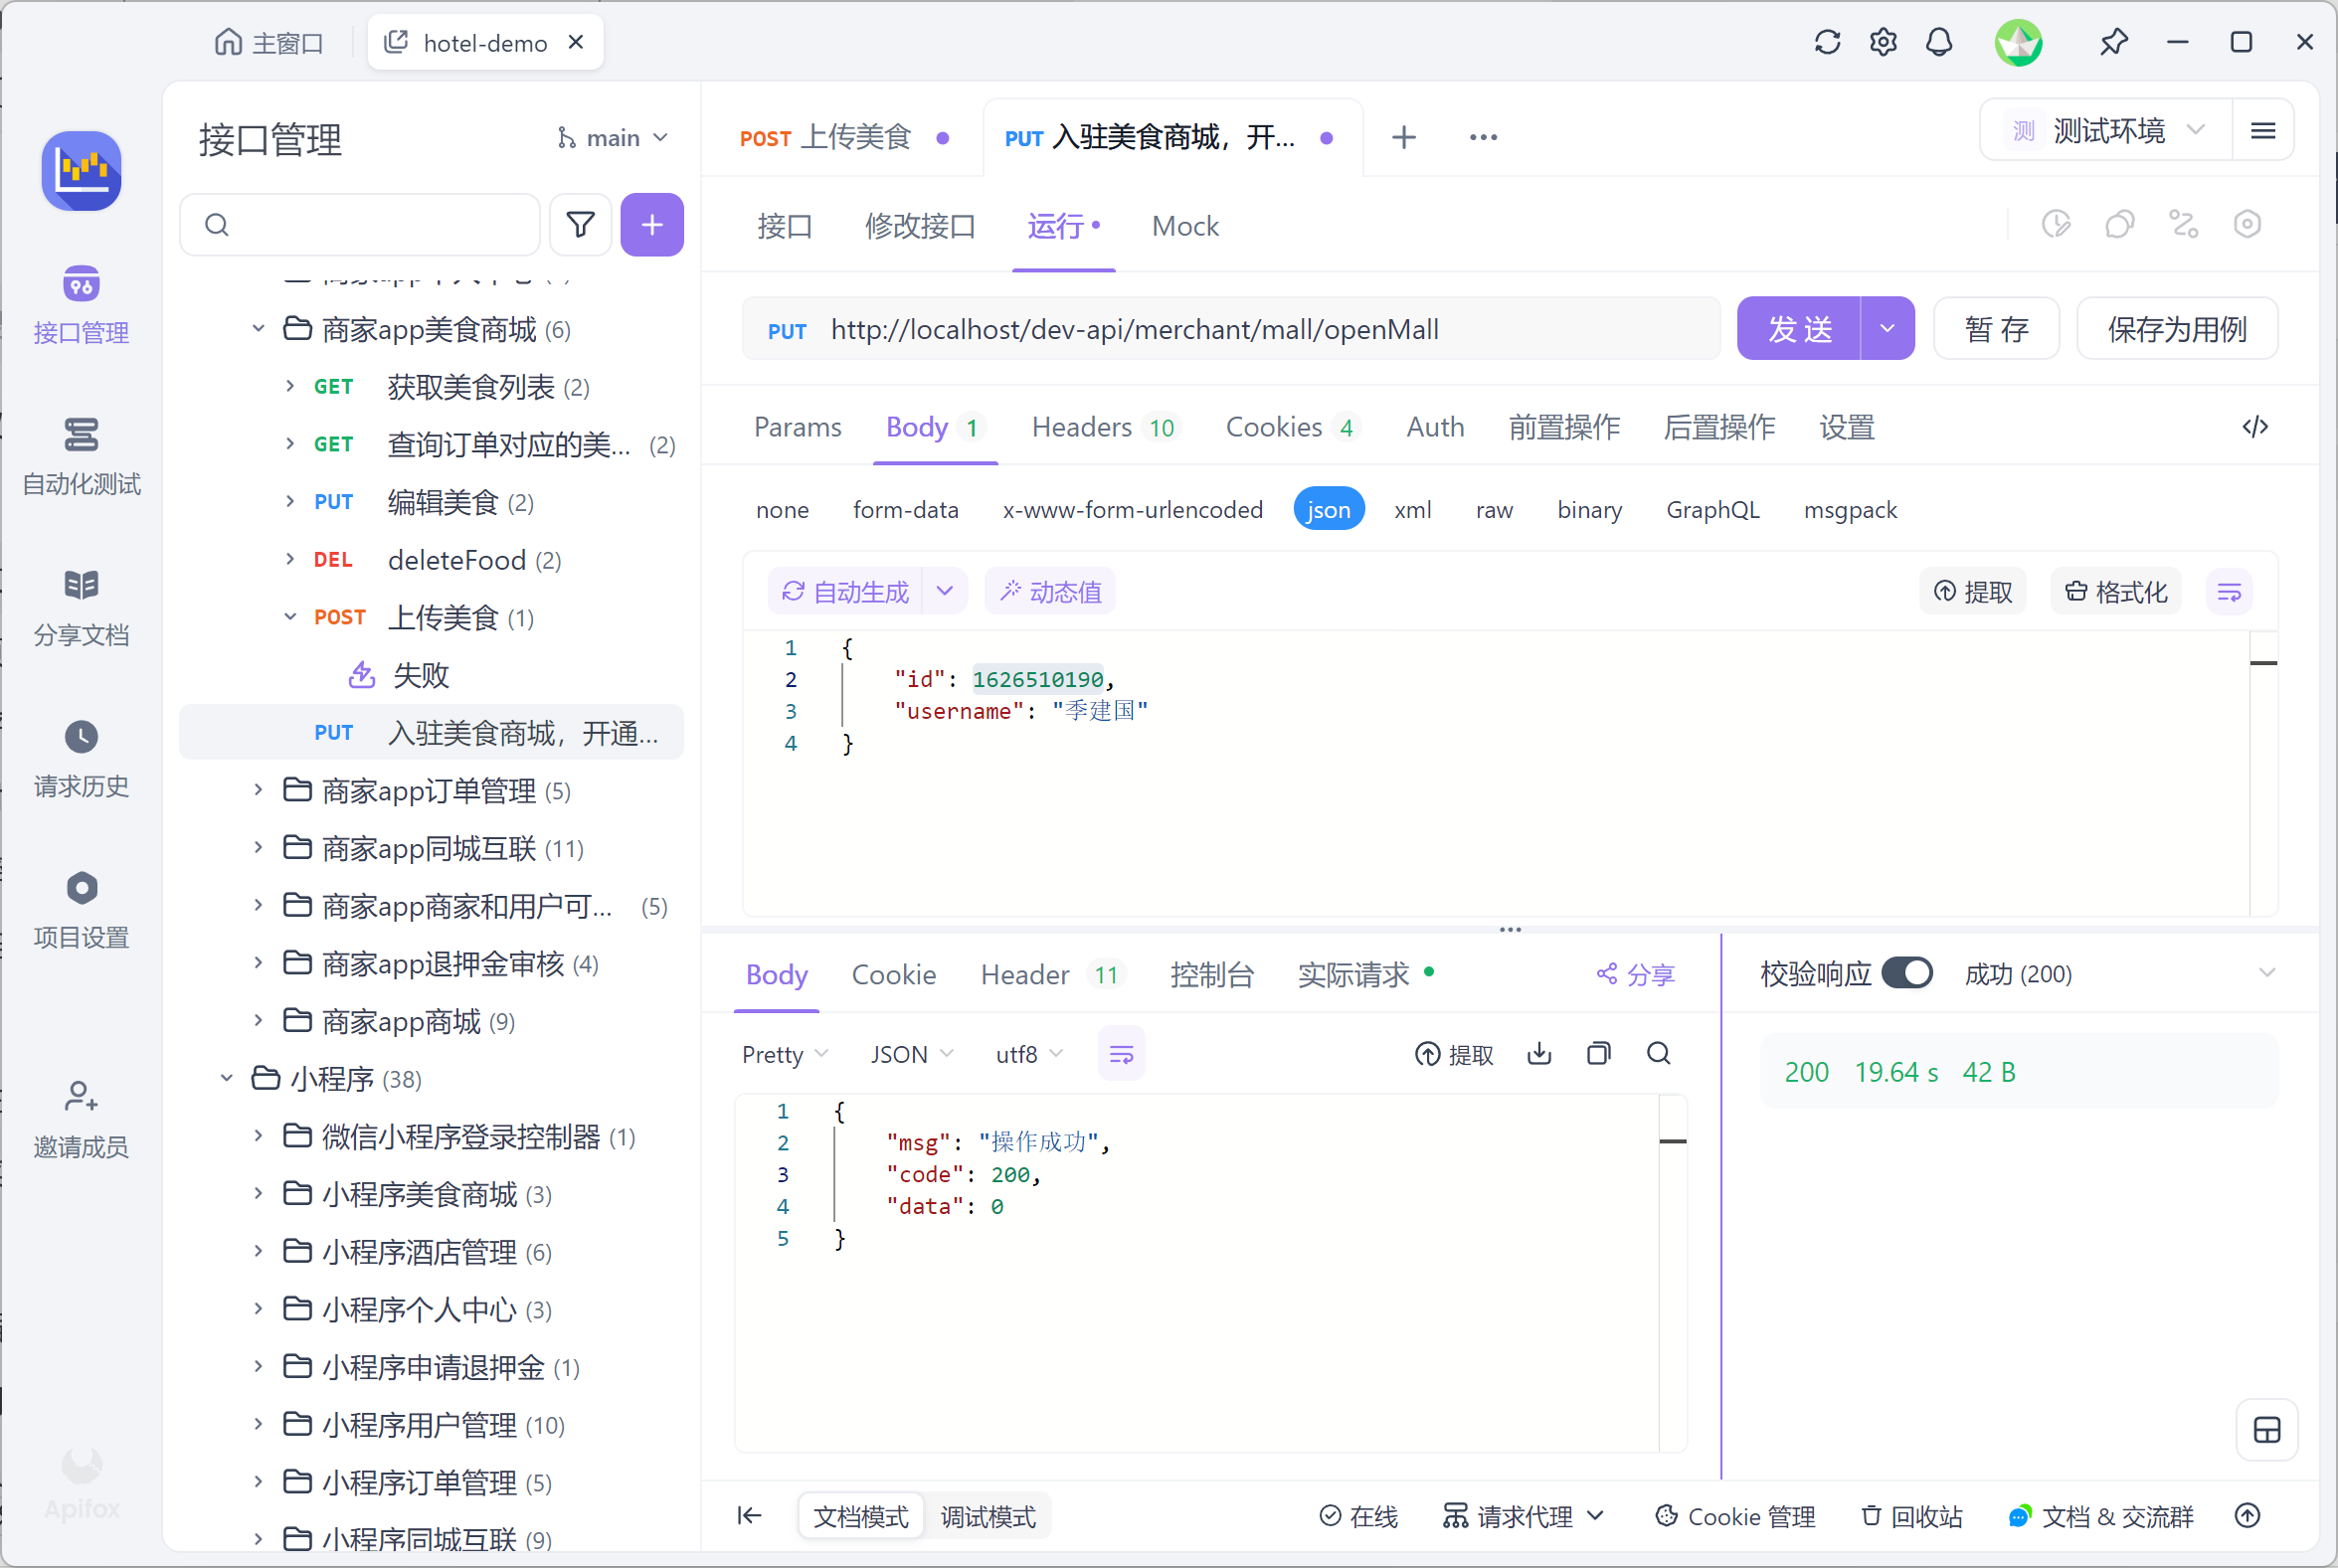Switch to the Mock tab
Image resolution: width=2338 pixels, height=1568 pixels.
1185,226
